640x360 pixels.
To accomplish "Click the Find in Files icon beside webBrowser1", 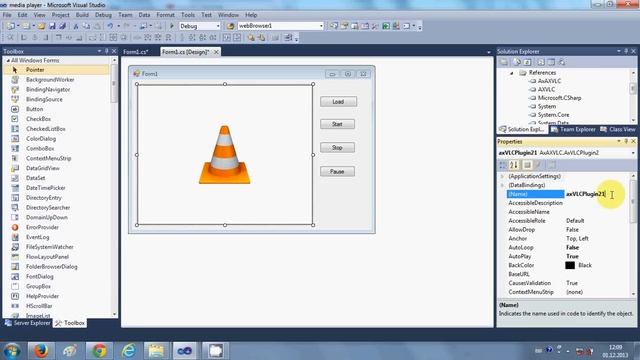I will point(231,26).
